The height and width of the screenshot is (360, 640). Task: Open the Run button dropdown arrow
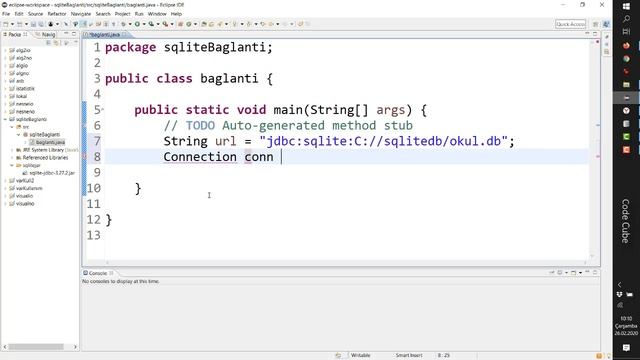coord(144,24)
